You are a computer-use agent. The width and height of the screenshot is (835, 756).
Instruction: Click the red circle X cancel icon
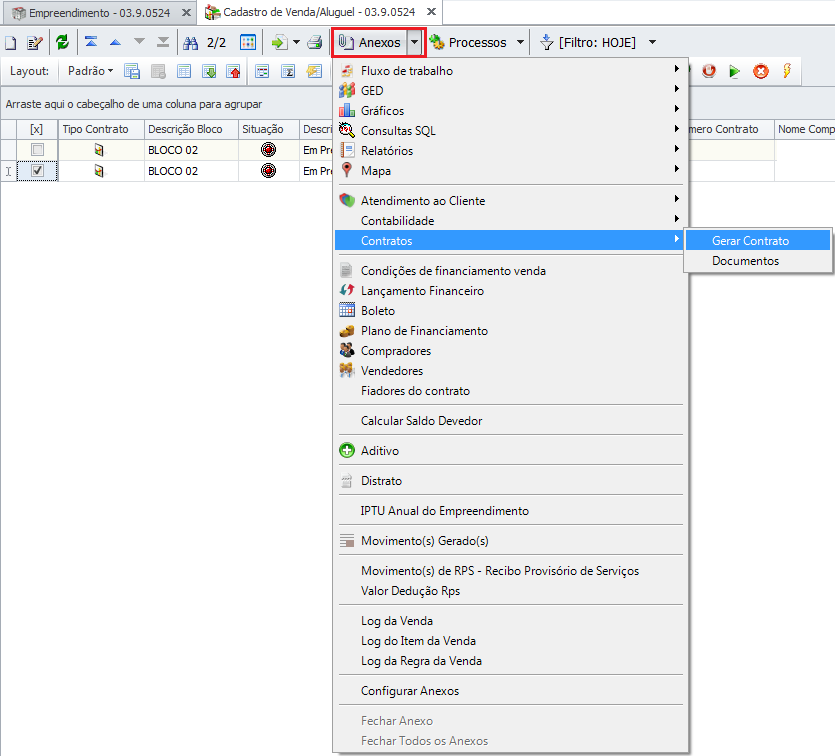[x=761, y=71]
